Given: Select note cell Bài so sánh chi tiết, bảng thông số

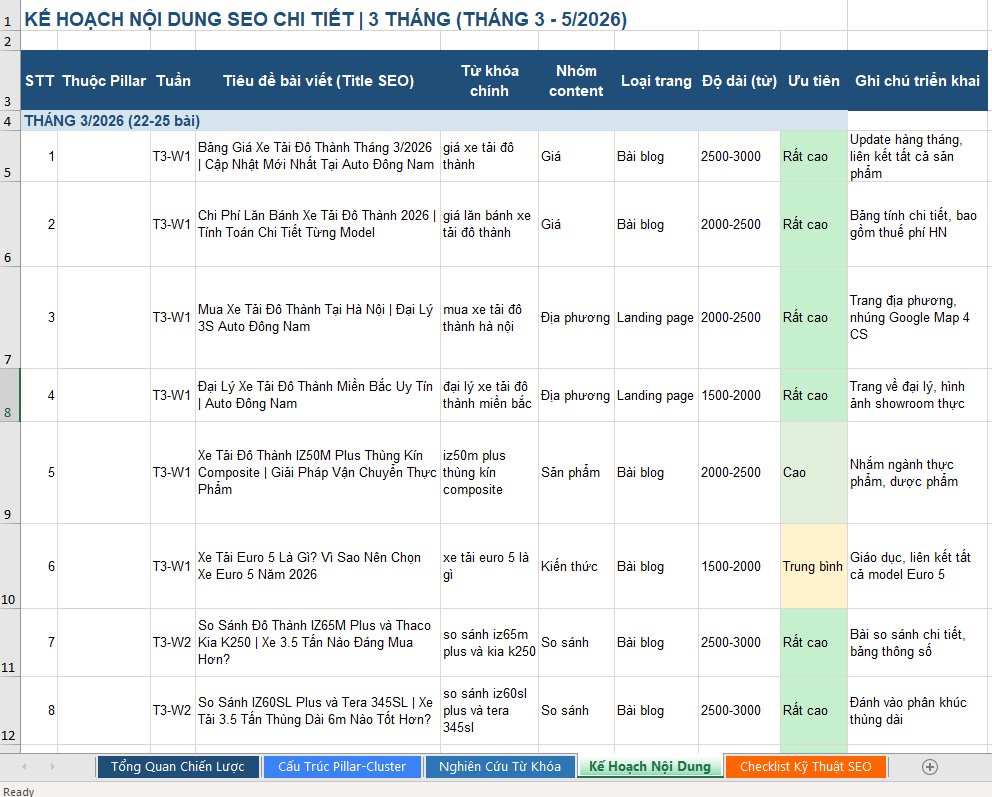Looking at the screenshot, I should (917, 643).
